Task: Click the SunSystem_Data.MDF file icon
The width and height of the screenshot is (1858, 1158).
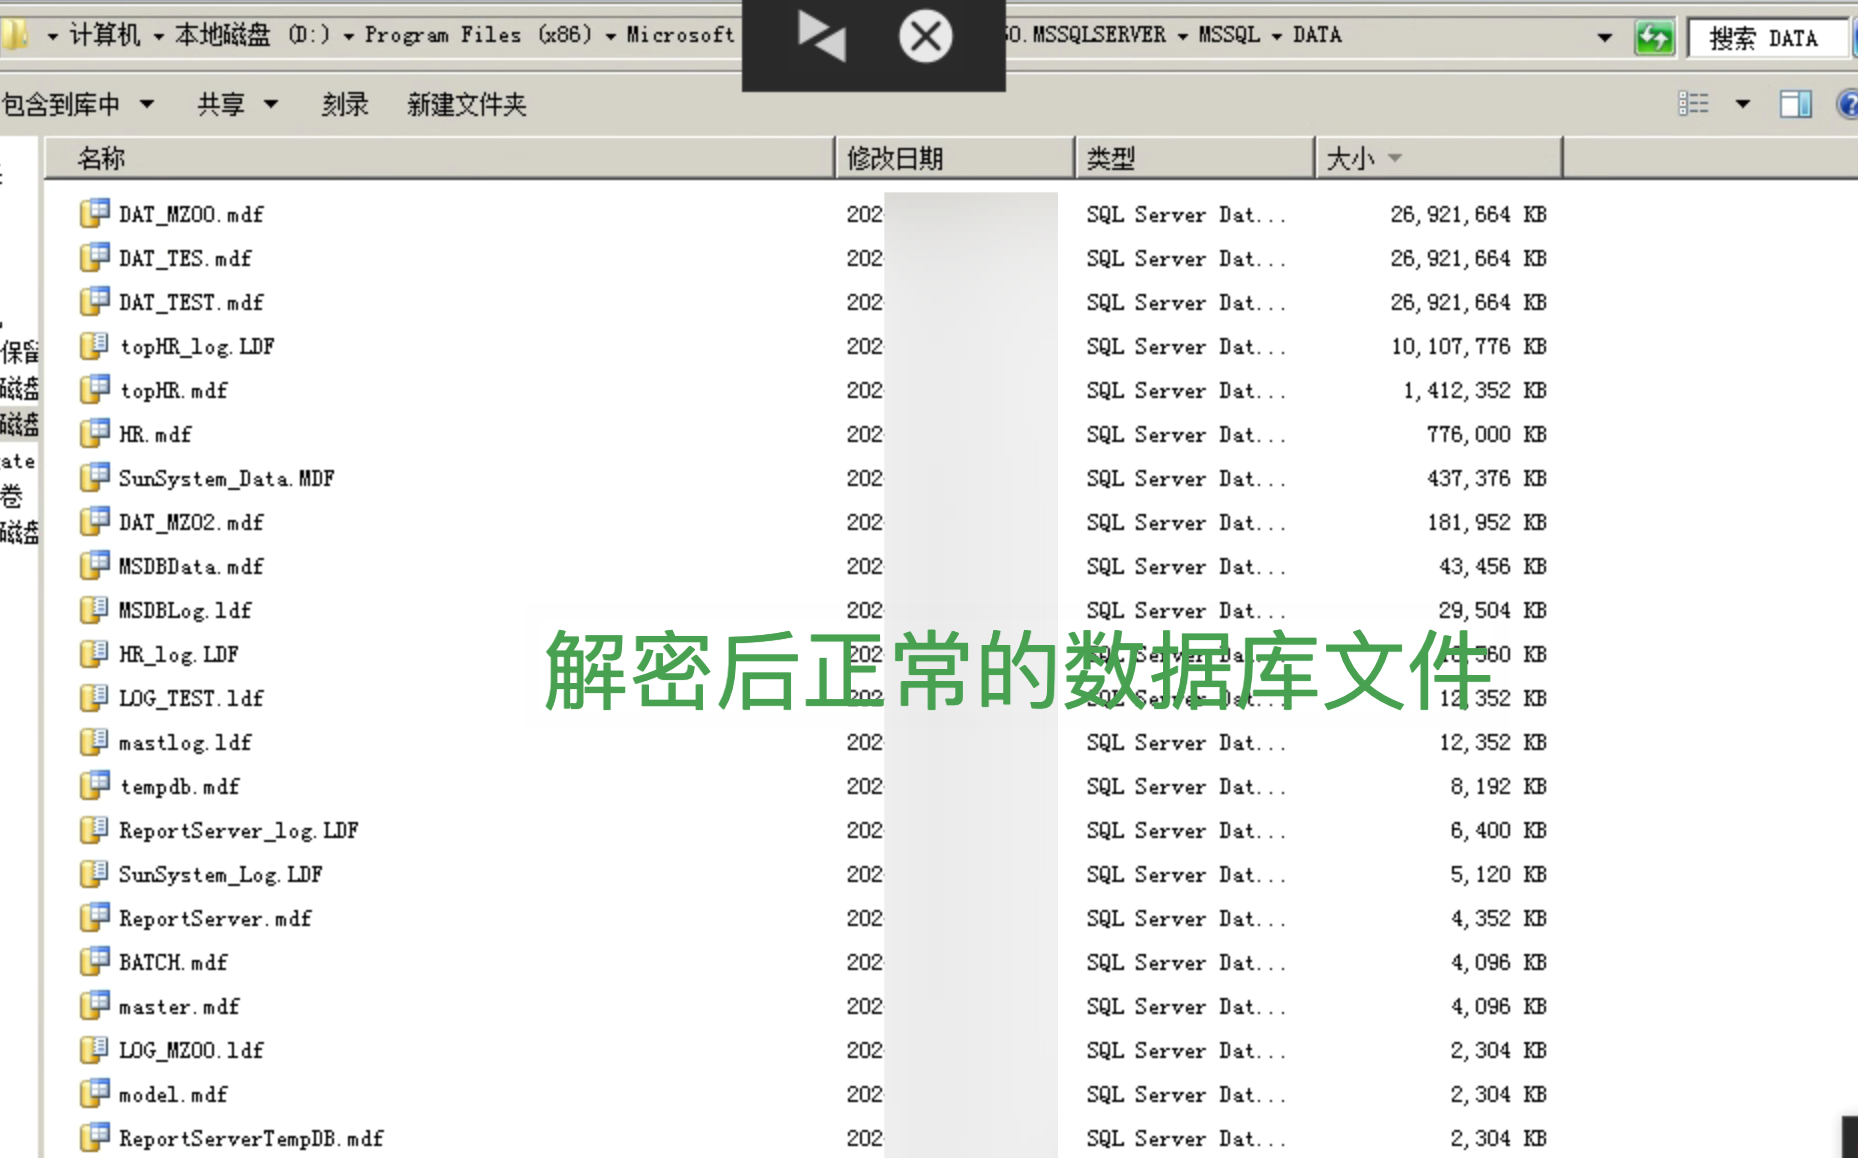Action: pos(94,477)
